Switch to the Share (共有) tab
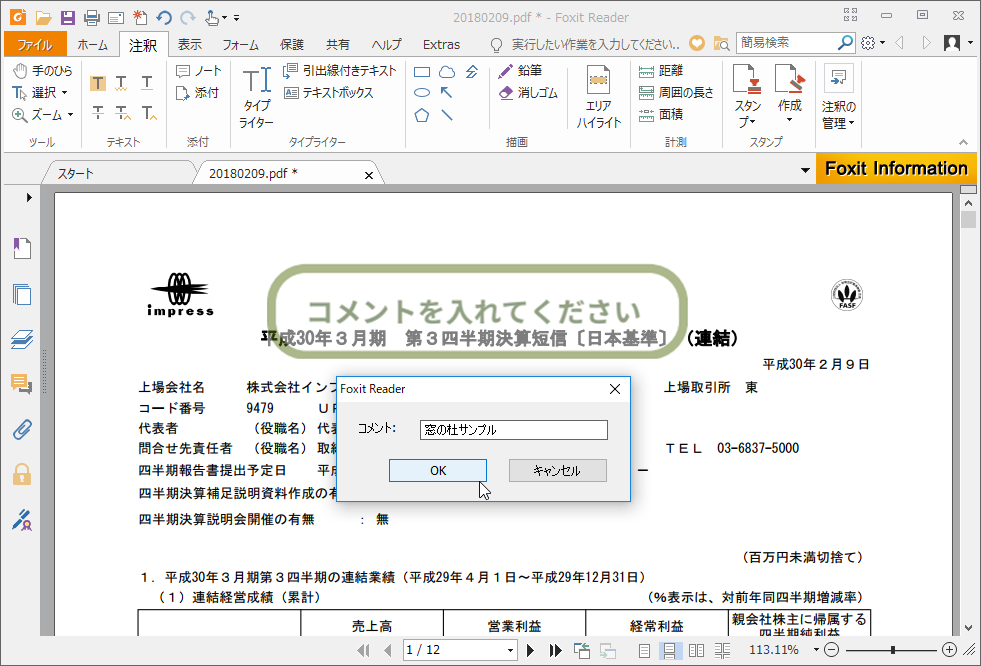Viewport: 981px width, 666px height. tap(338, 44)
